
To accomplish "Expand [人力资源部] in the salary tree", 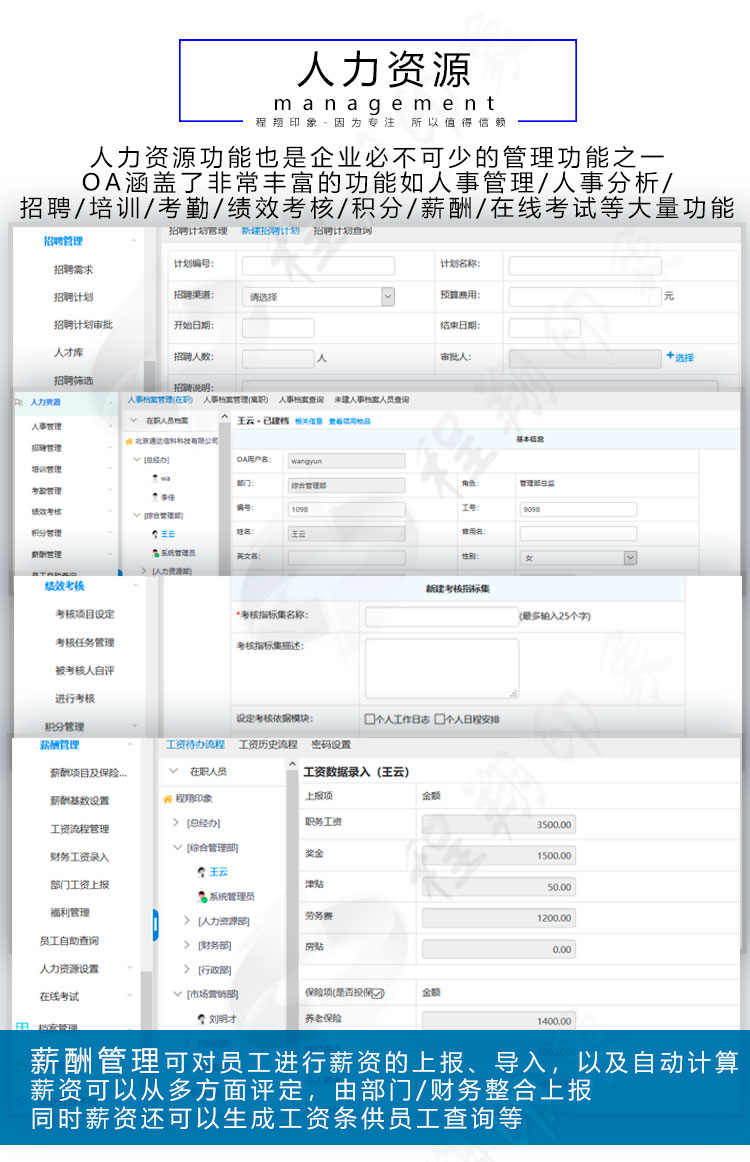I will 187,920.
